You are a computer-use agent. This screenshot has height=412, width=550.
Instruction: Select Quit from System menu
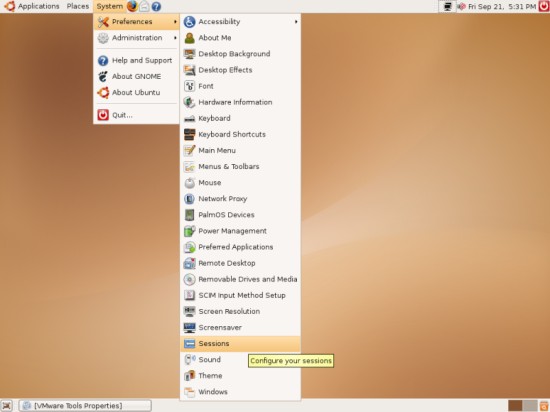coord(137,115)
